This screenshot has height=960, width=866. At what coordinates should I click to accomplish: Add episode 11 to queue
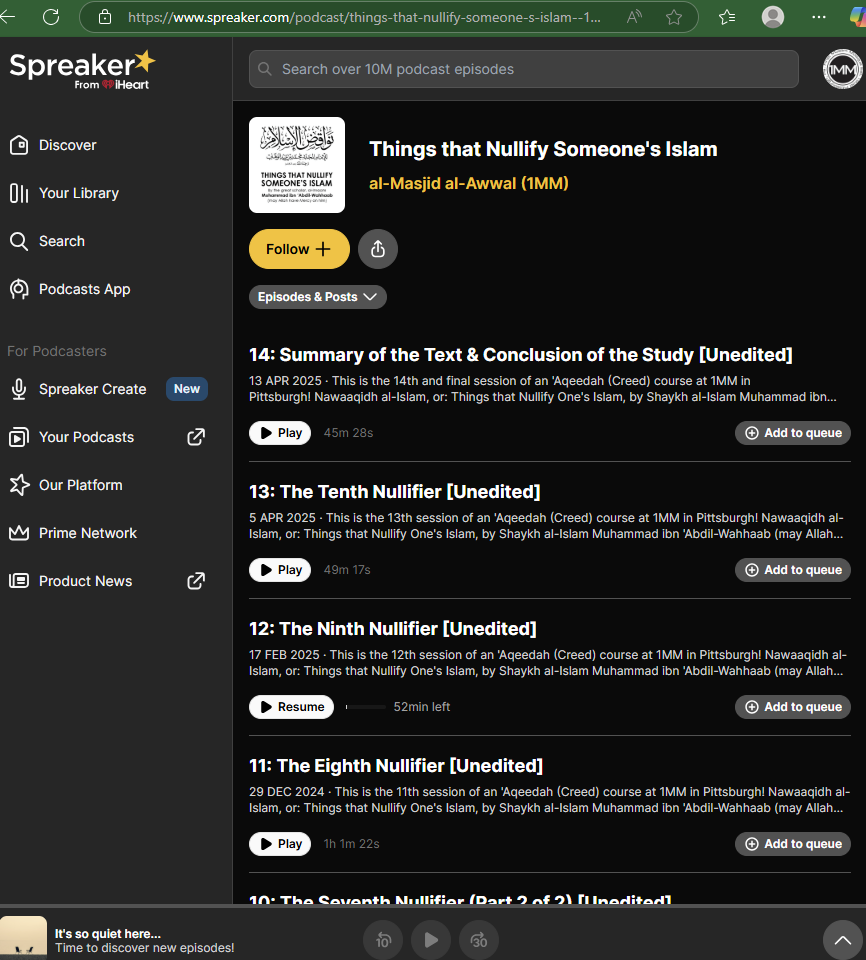793,844
